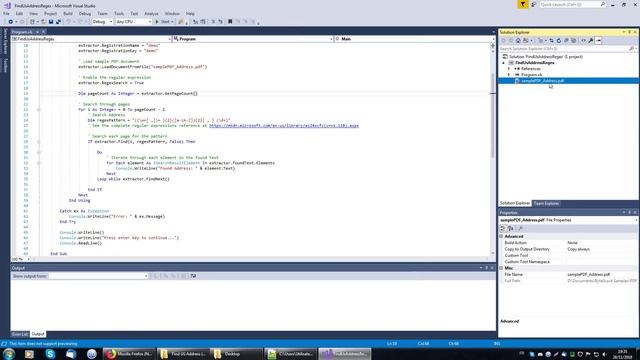Open the Debug menu
Viewport: 640px width, 360px height.
point(85,13)
